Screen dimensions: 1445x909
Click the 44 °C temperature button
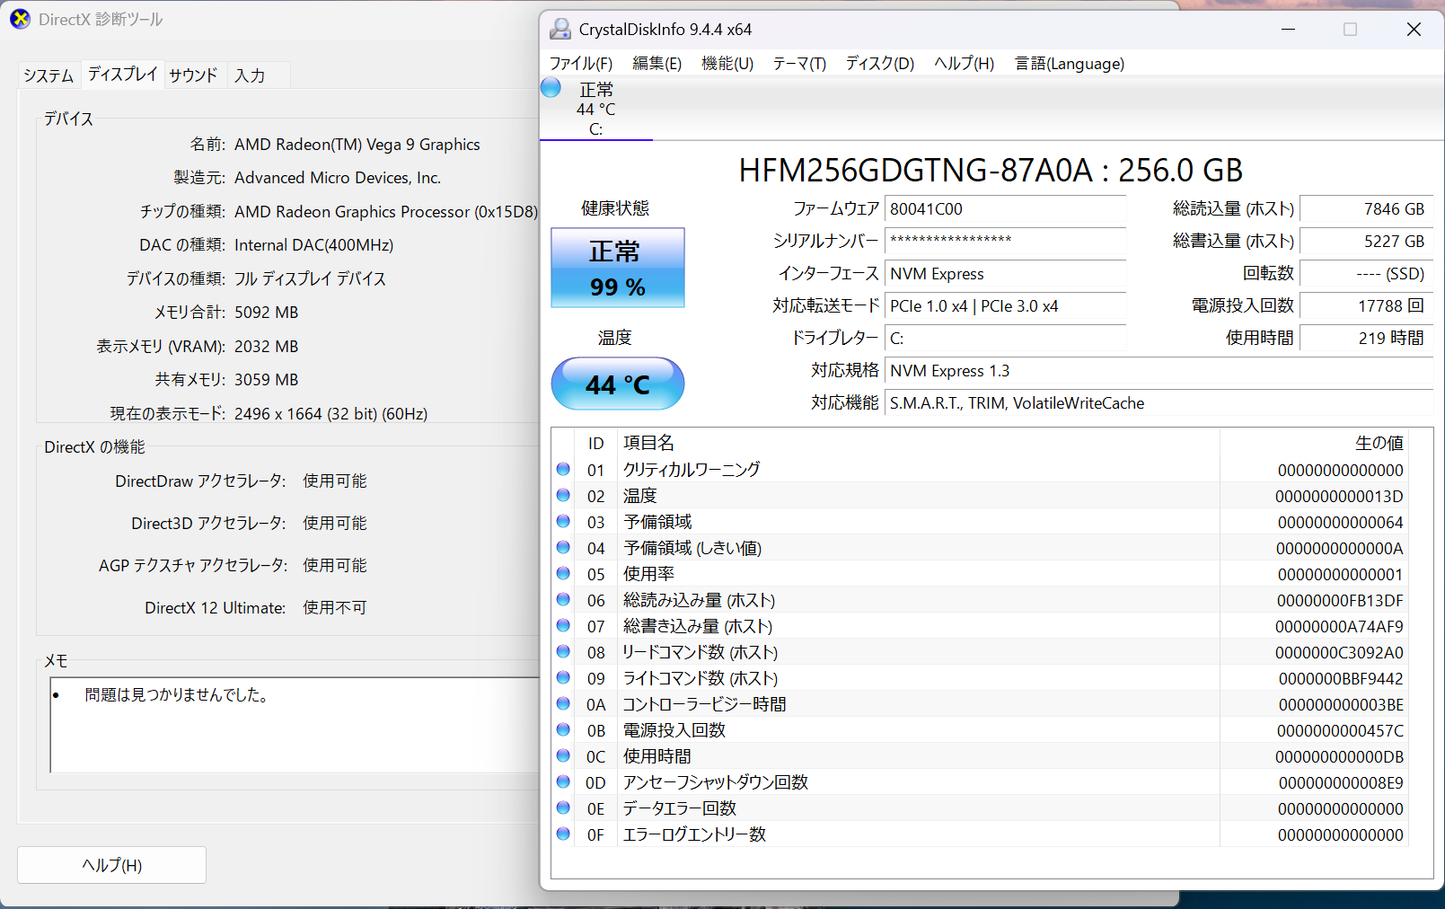tap(617, 384)
